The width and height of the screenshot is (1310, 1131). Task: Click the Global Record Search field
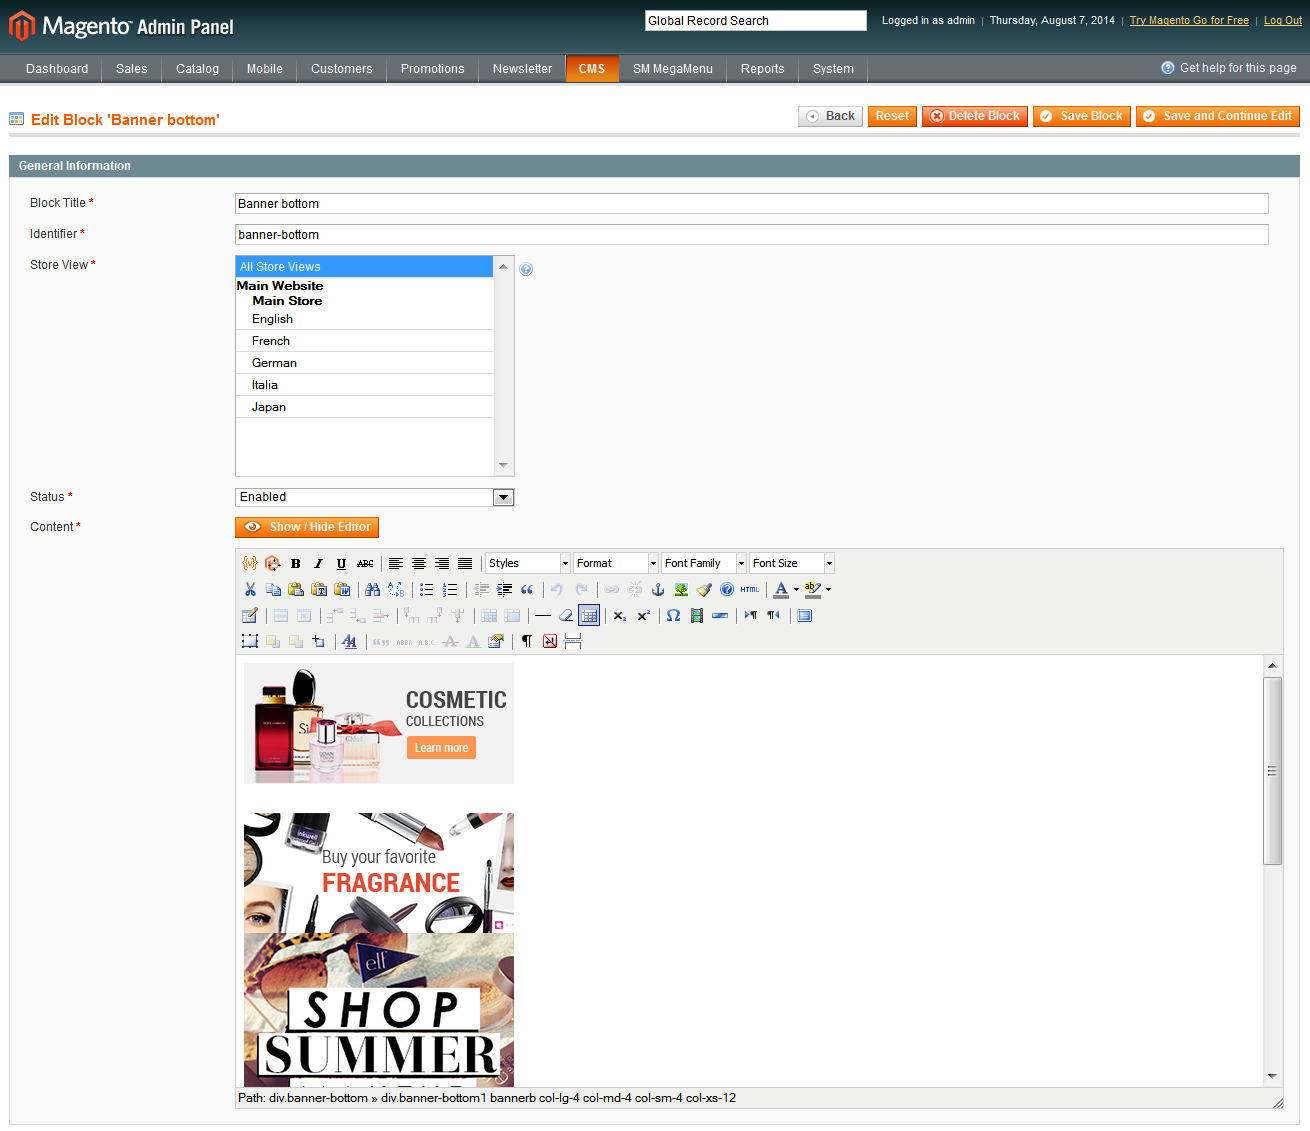tap(756, 21)
